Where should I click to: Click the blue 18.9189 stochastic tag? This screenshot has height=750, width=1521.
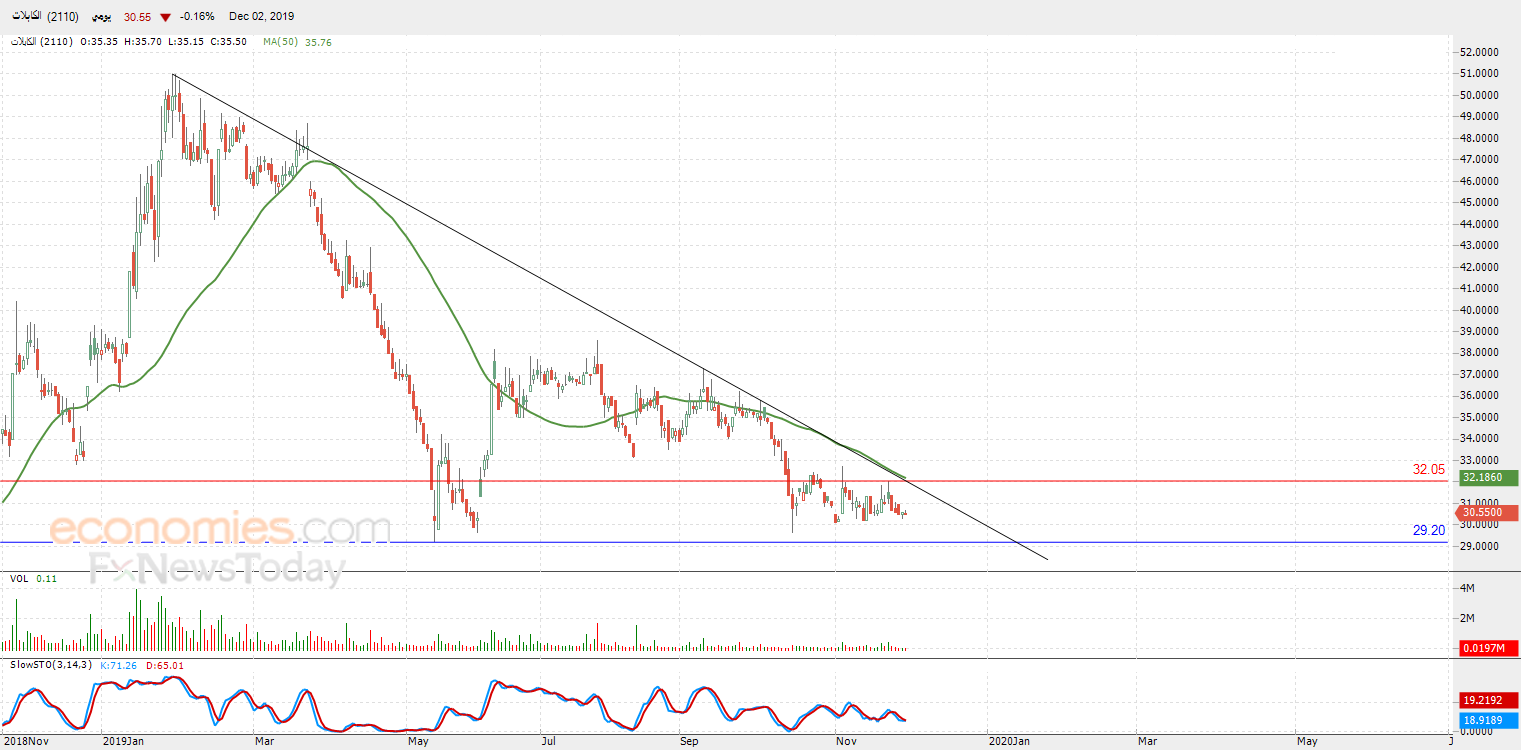pos(1489,719)
